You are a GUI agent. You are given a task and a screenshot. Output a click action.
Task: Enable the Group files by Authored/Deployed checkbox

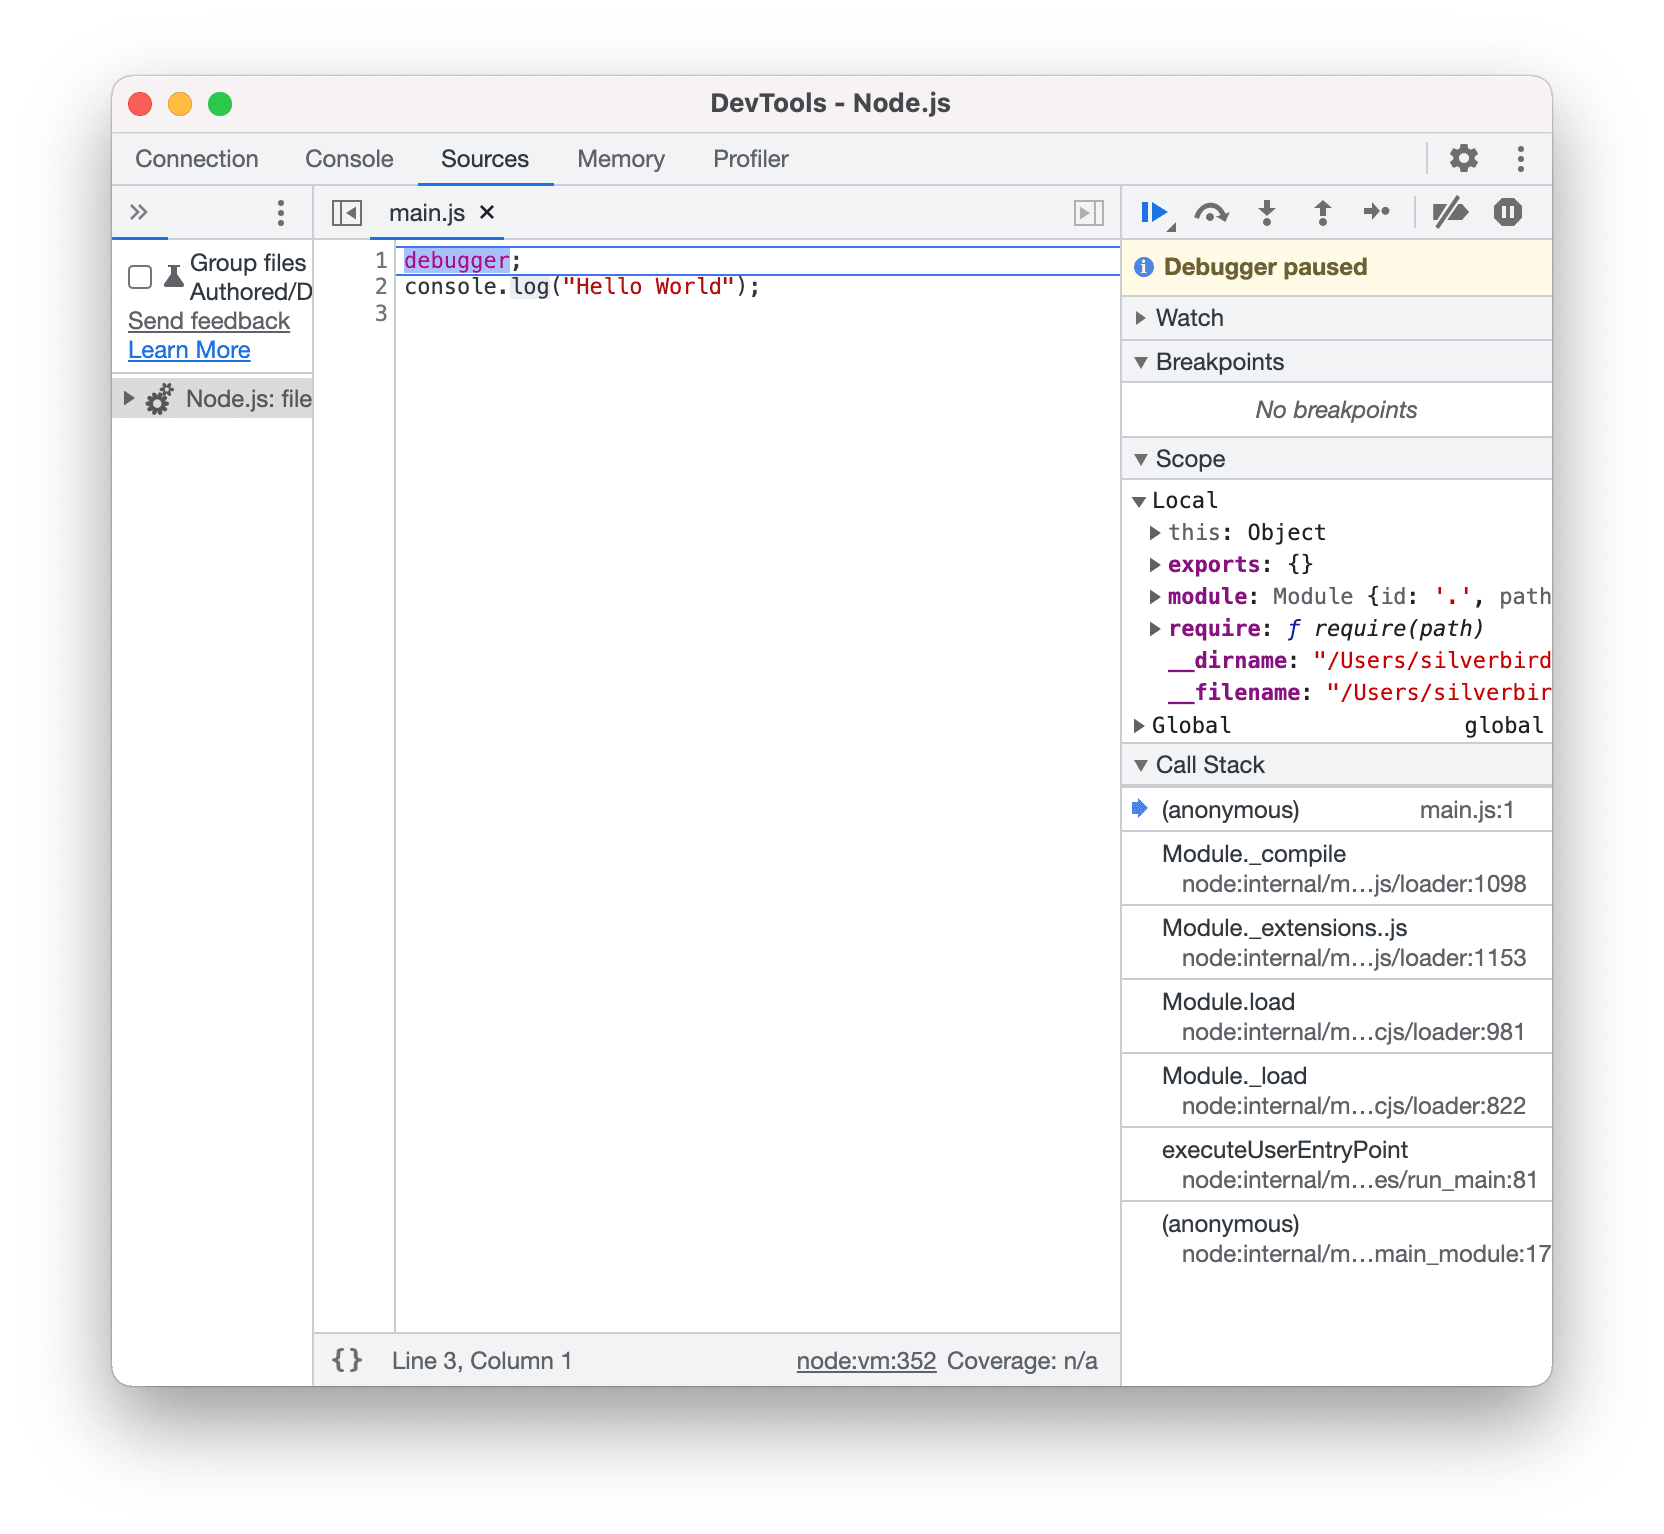[x=139, y=276]
